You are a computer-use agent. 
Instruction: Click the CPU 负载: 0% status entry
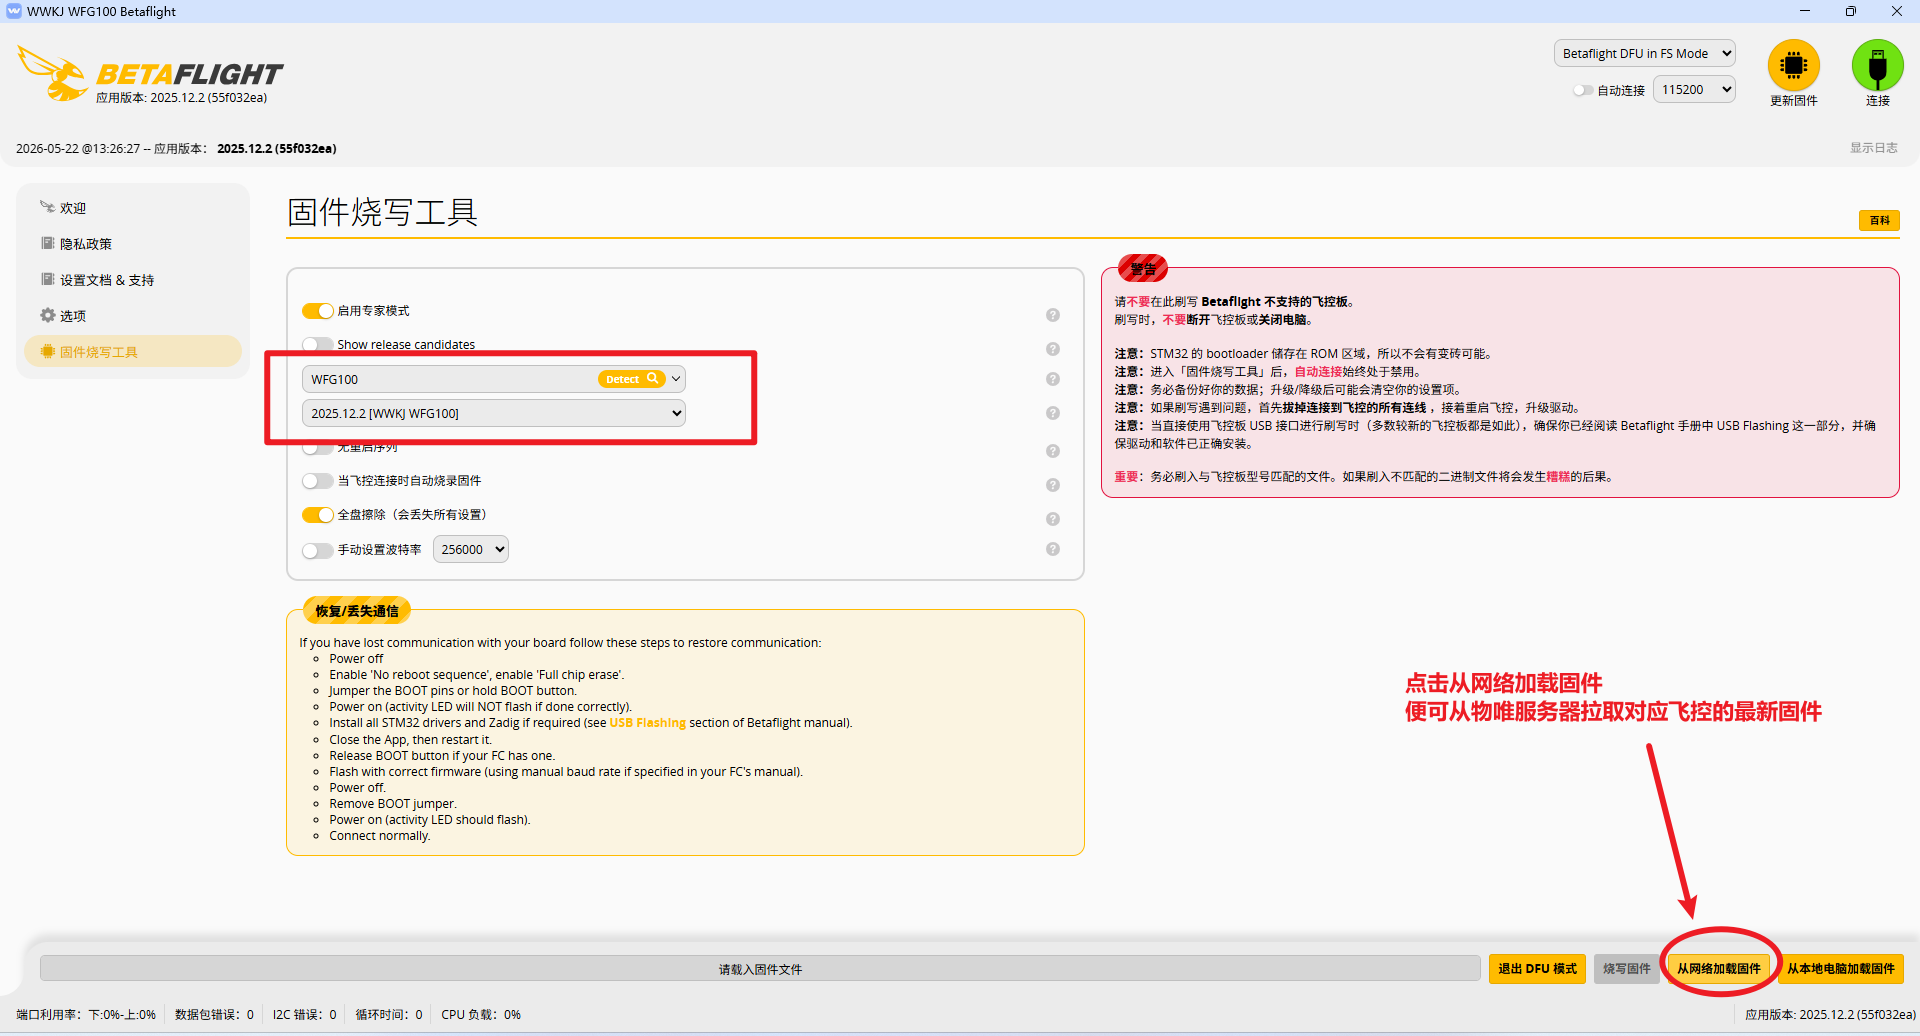[481, 1015]
